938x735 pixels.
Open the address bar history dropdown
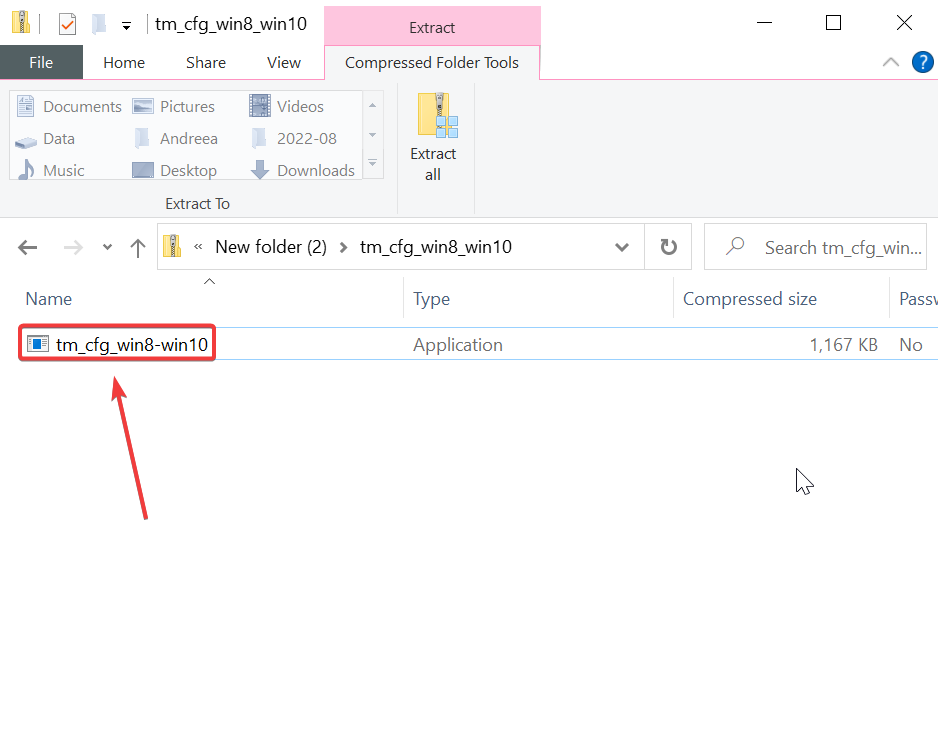click(x=622, y=247)
